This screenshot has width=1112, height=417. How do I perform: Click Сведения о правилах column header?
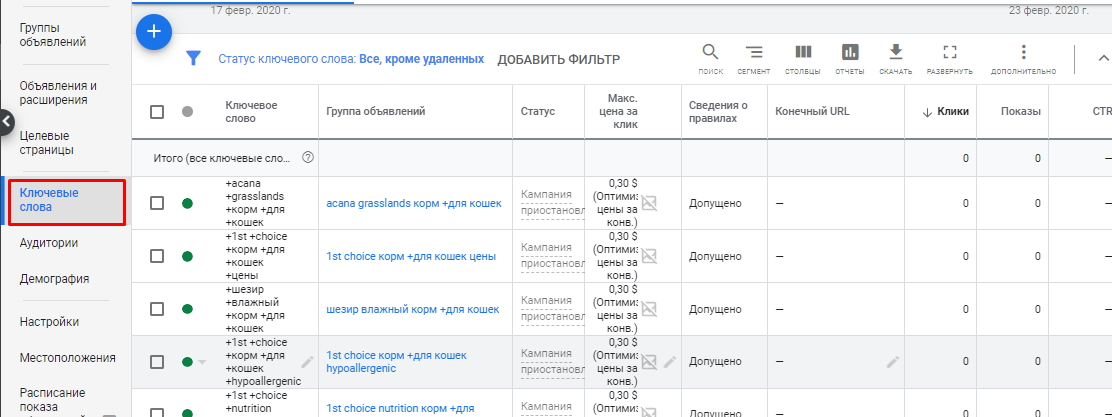717,111
